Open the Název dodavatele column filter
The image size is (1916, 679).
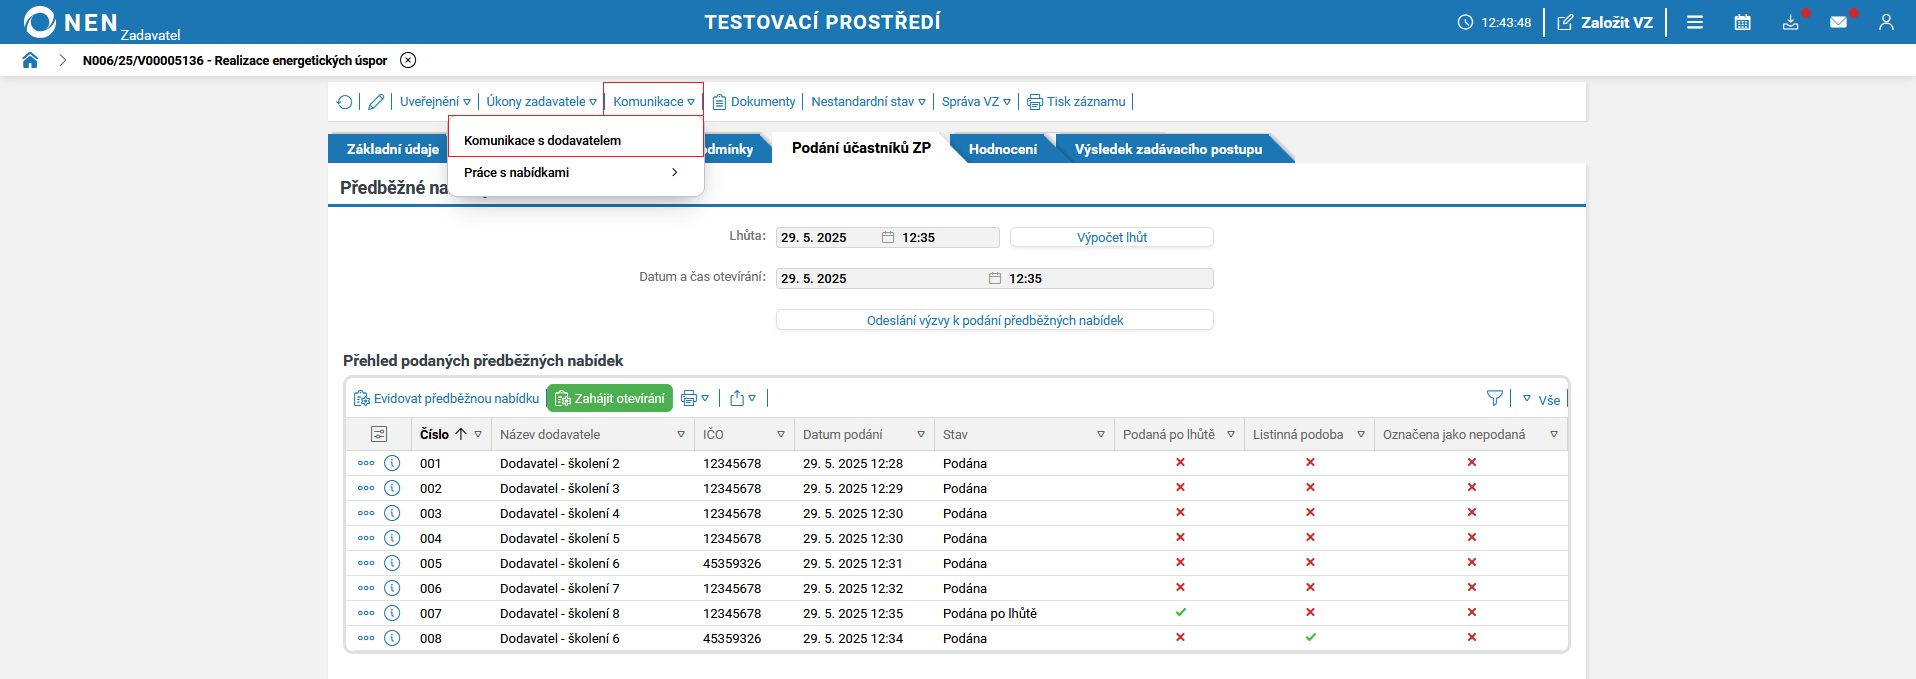681,435
